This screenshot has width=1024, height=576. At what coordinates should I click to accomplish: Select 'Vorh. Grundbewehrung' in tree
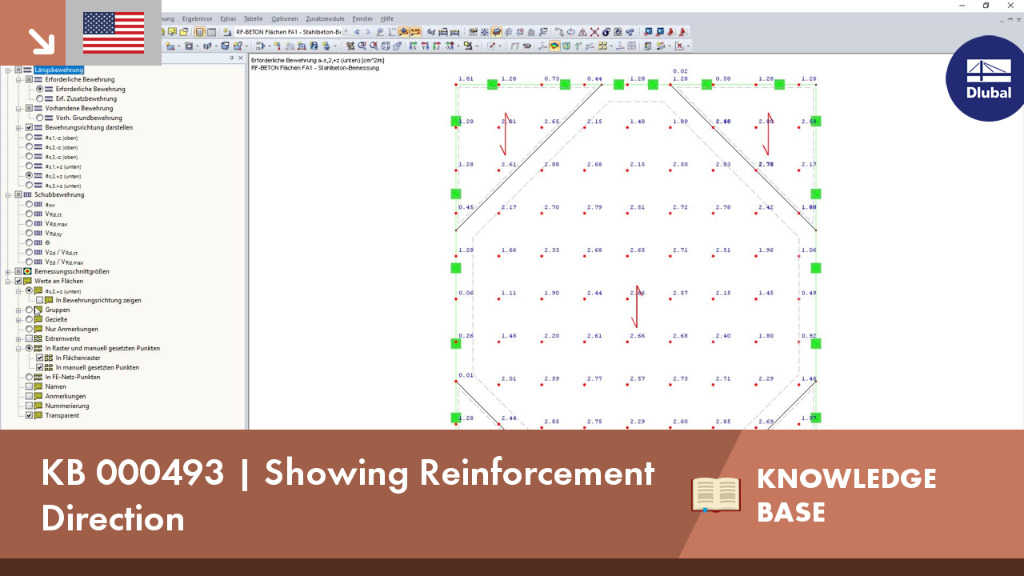88,118
